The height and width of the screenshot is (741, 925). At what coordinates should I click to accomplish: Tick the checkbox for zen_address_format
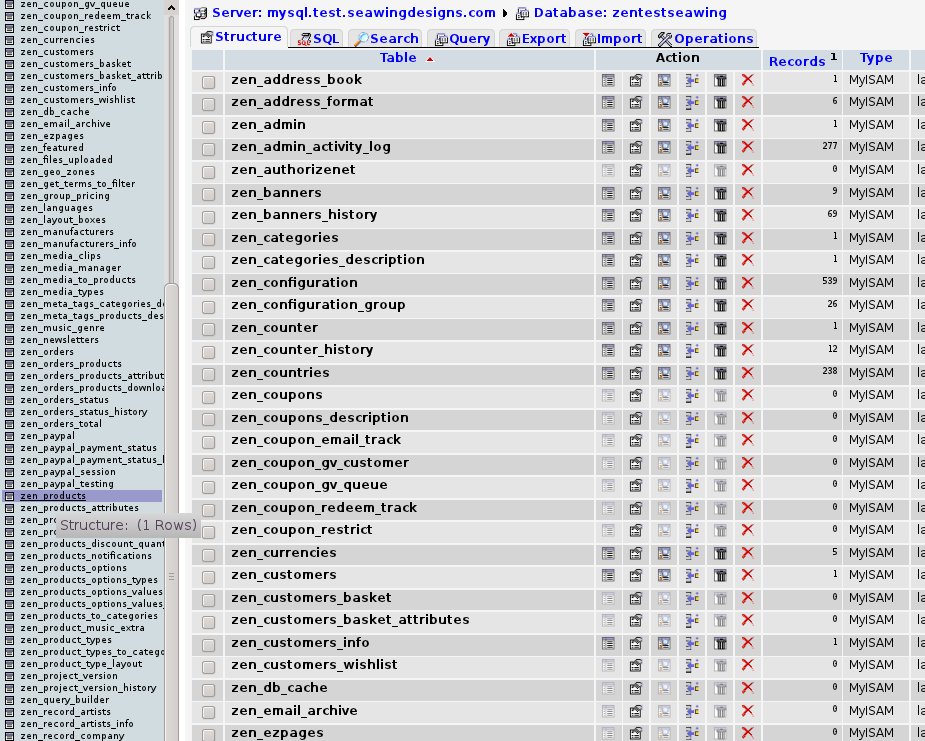pyautogui.click(x=208, y=103)
